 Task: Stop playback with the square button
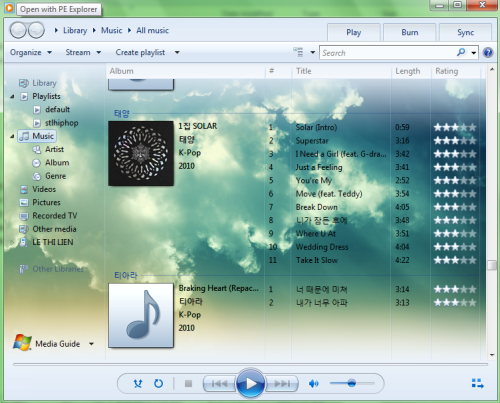(x=188, y=384)
